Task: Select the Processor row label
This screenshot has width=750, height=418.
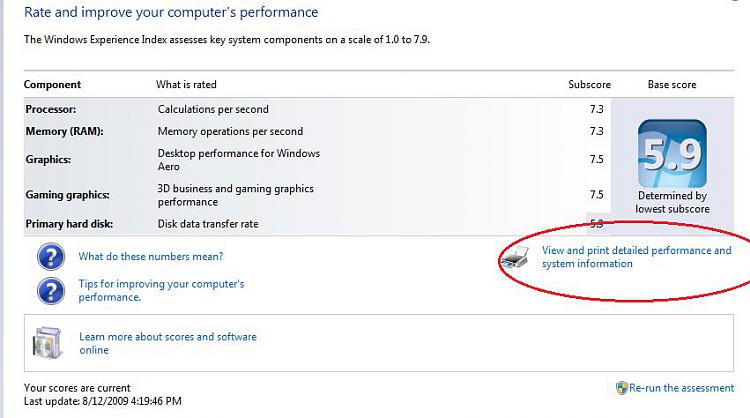Action: [51, 109]
